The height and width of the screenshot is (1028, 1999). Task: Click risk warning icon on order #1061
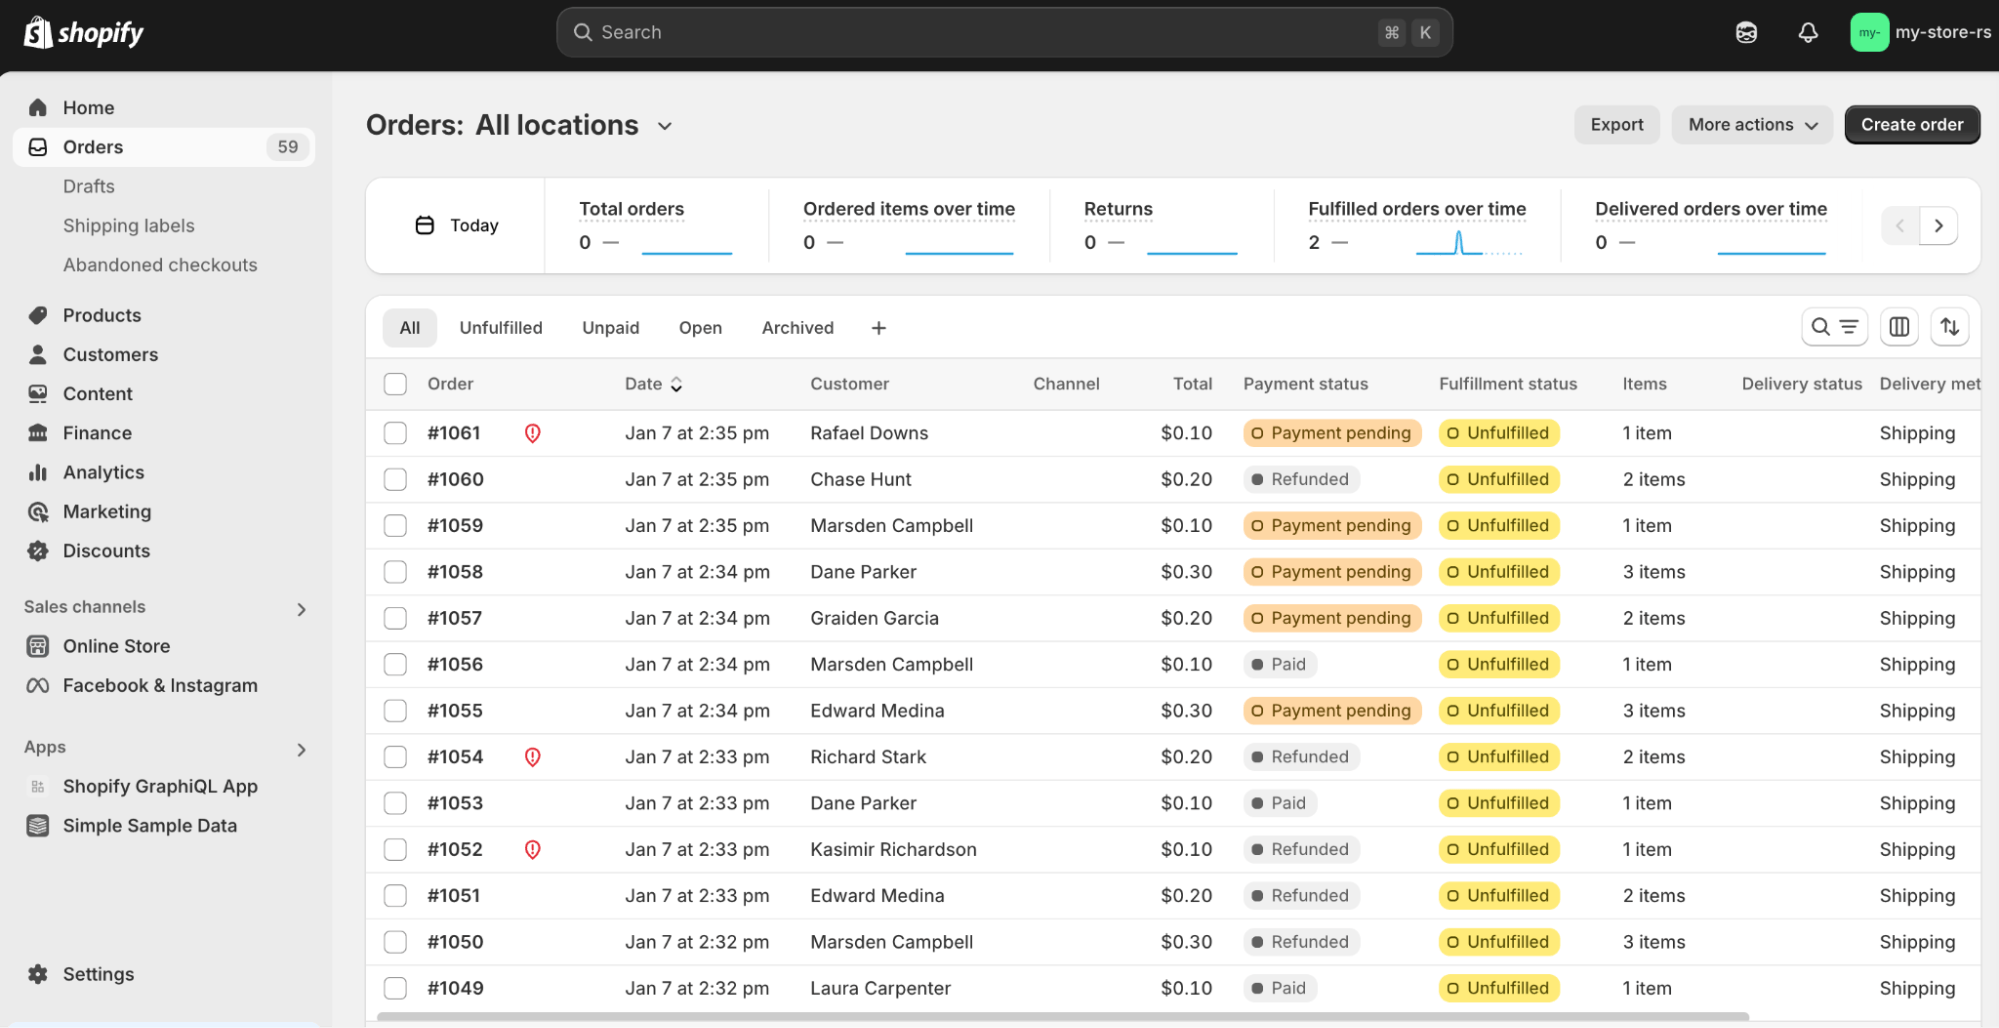point(533,433)
